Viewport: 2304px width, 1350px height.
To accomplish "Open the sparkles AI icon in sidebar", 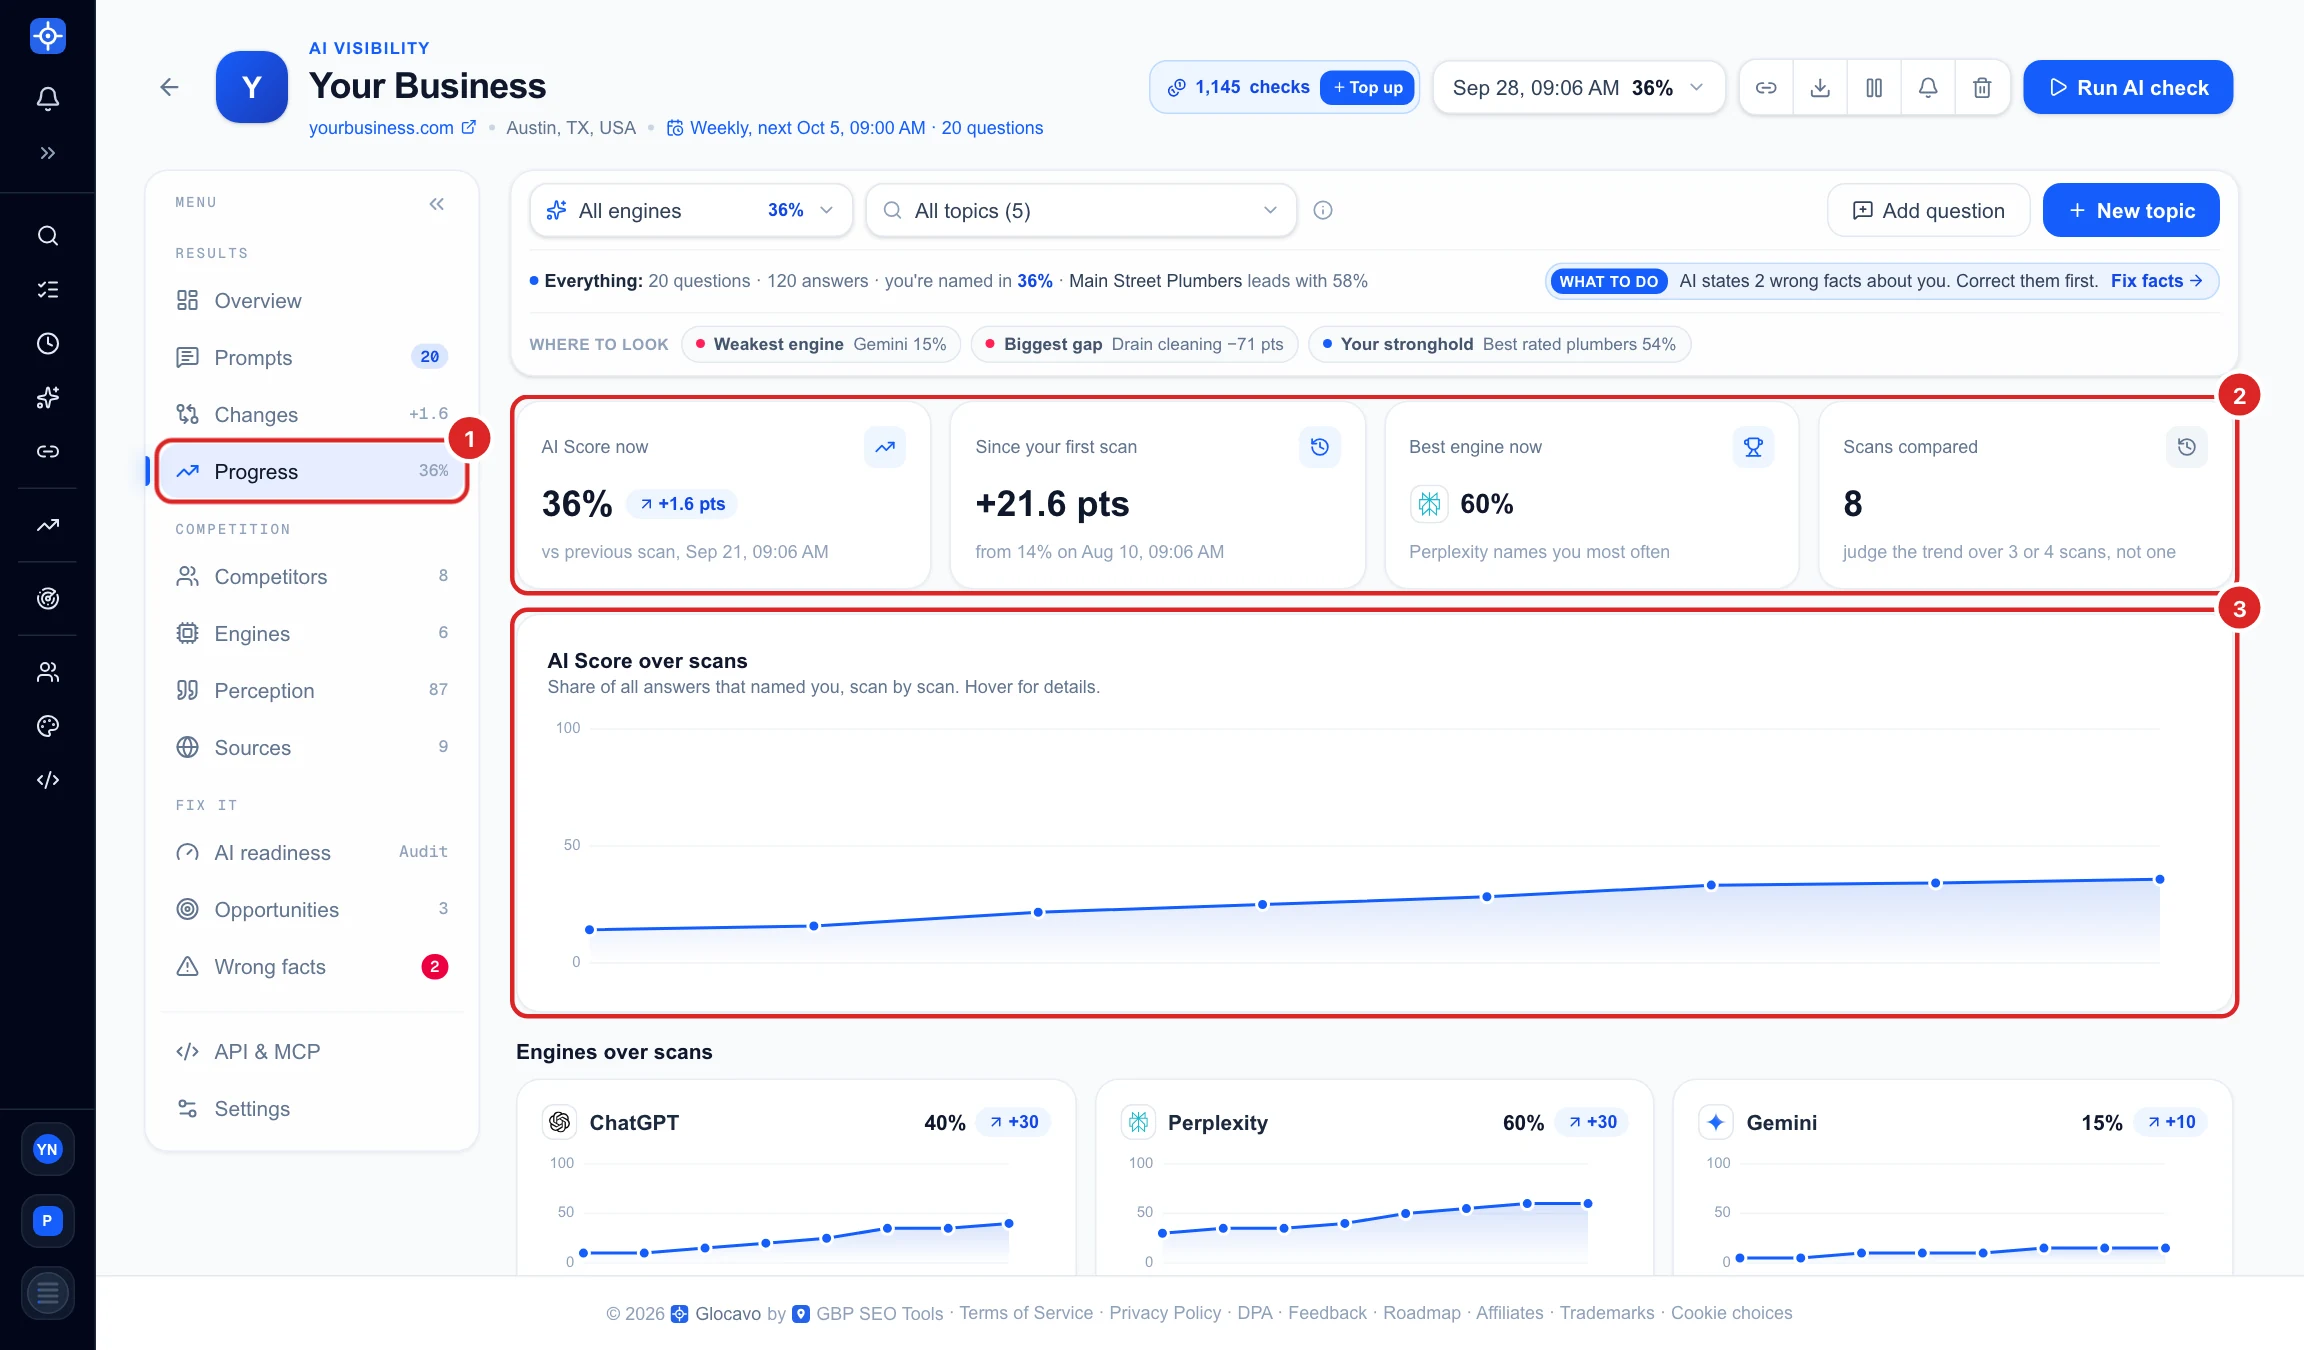I will point(47,398).
